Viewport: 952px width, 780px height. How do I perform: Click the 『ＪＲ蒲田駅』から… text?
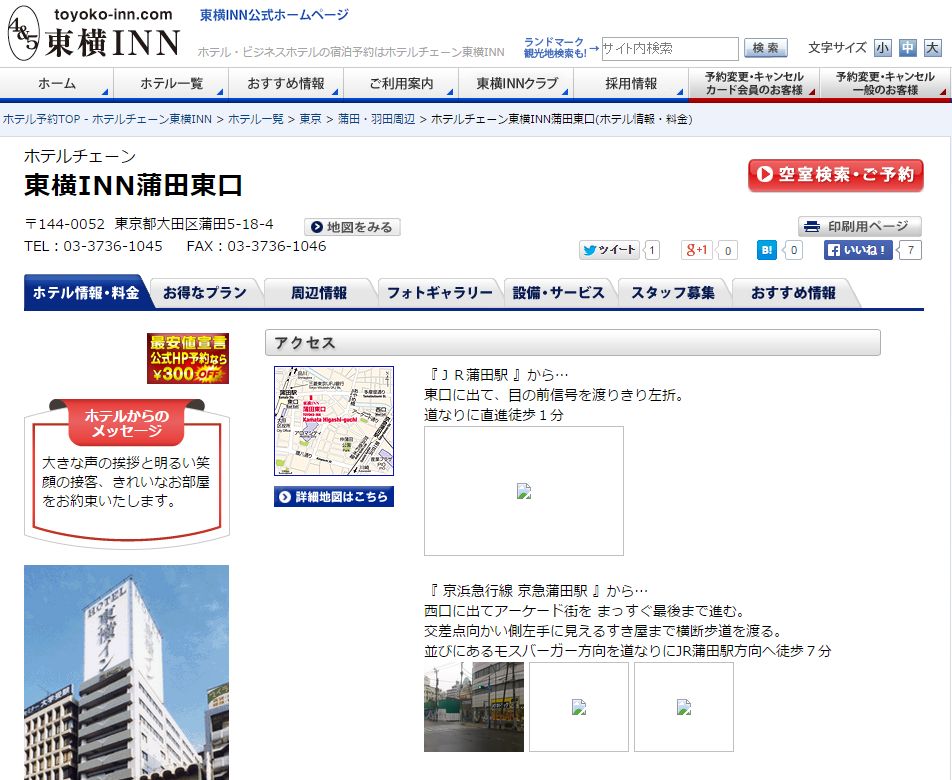(498, 375)
